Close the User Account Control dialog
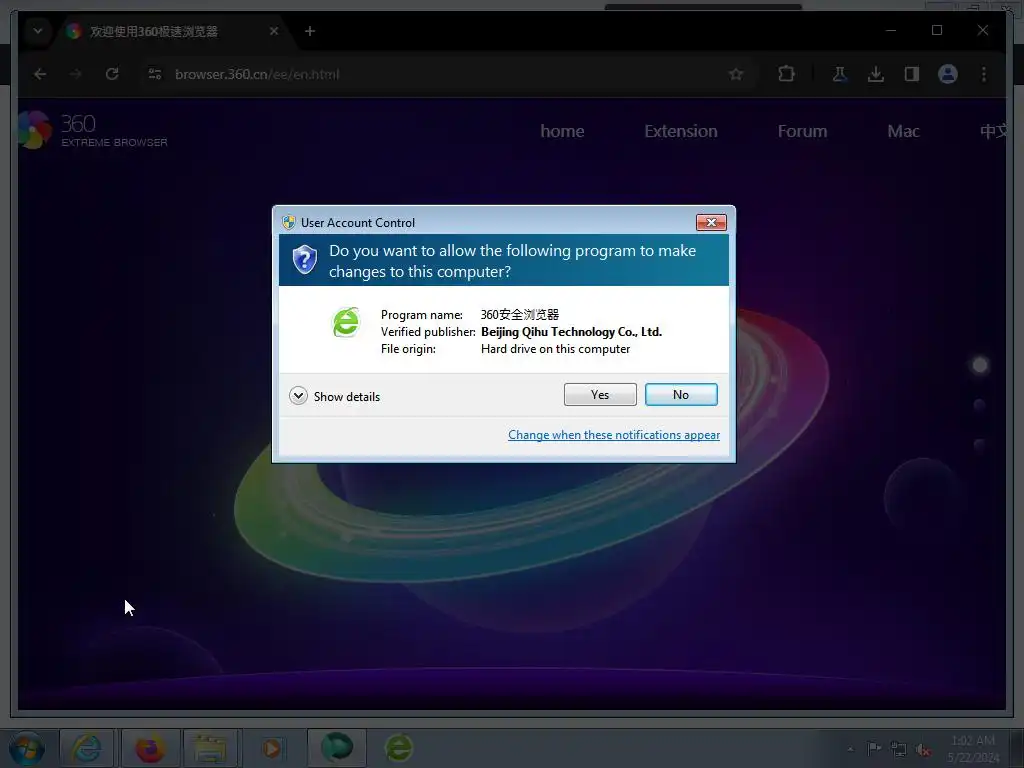This screenshot has height=768, width=1024. [x=711, y=223]
